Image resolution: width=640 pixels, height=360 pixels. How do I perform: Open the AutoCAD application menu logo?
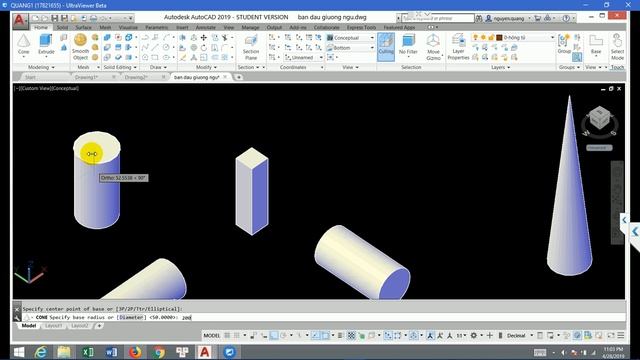click(20, 20)
